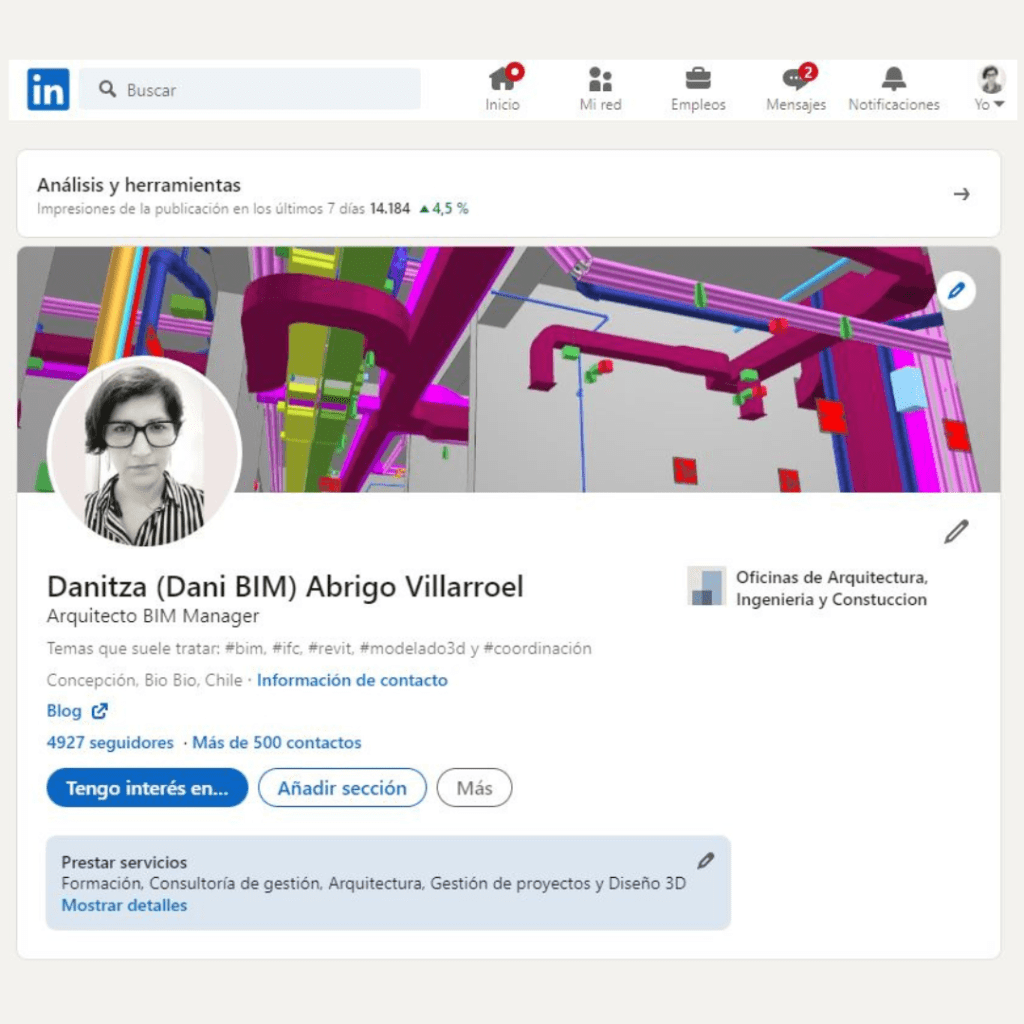Click the pencil on the Prestar servicios card
Viewport: 1024px width, 1024px height.
click(x=708, y=860)
